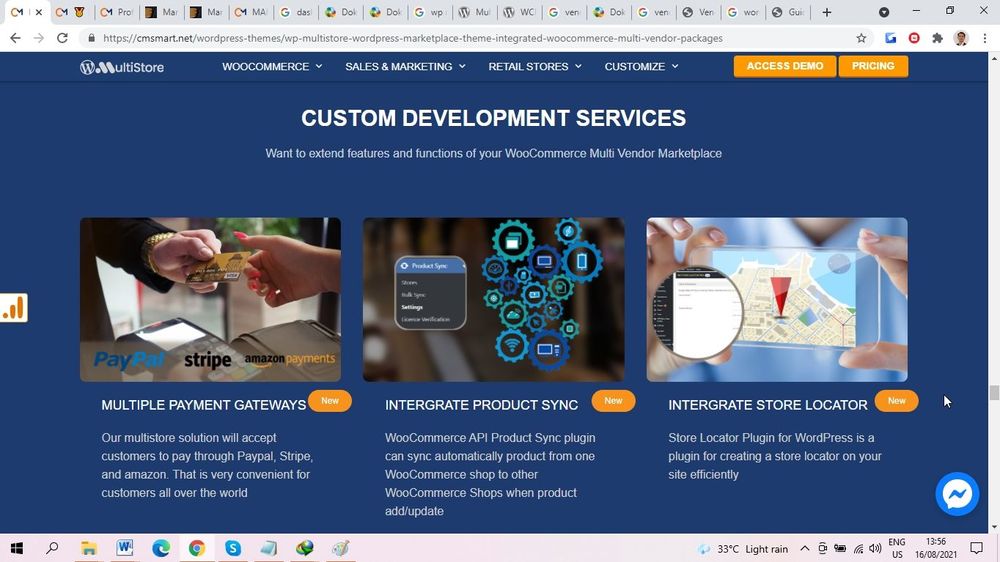This screenshot has height=562, width=1000.
Task: Open the Facebook Messenger chat bubble
Action: coord(957,494)
